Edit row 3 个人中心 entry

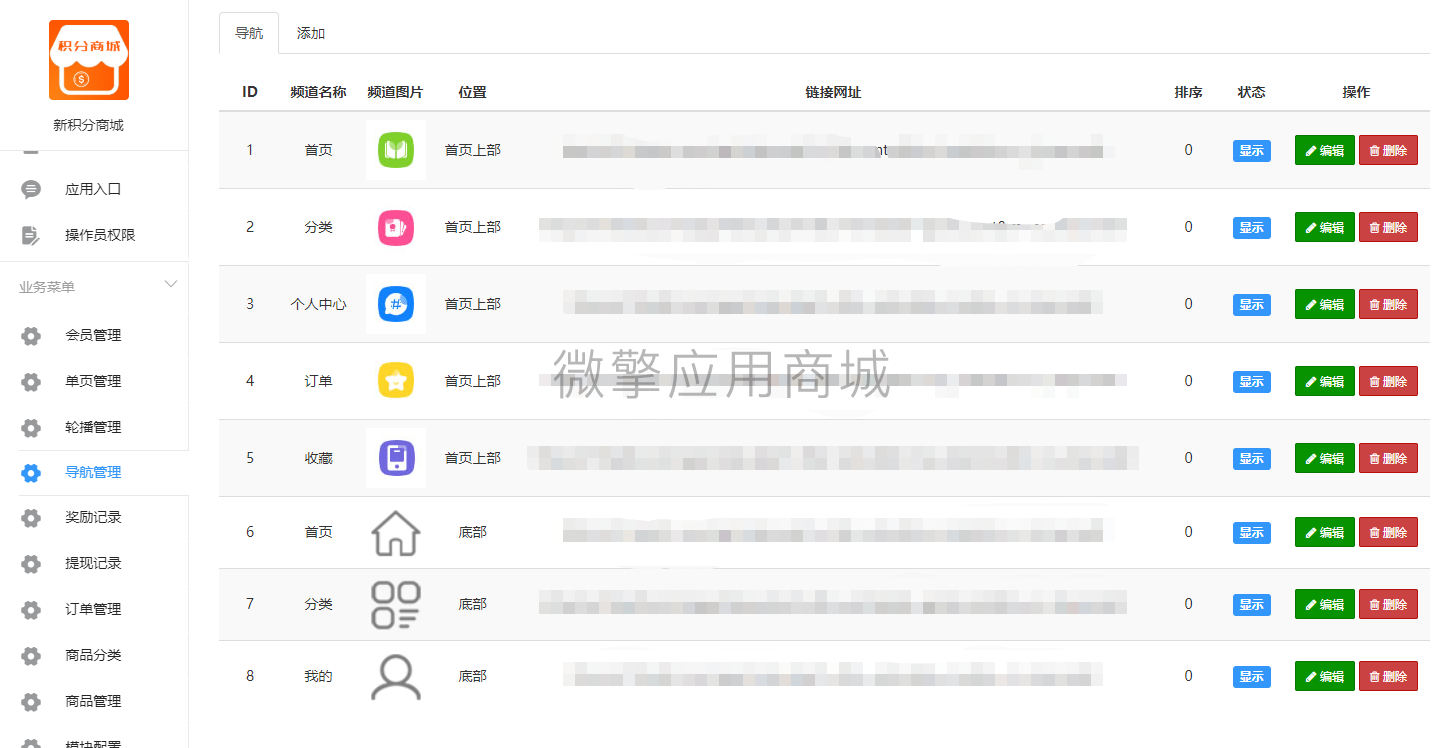(1325, 304)
